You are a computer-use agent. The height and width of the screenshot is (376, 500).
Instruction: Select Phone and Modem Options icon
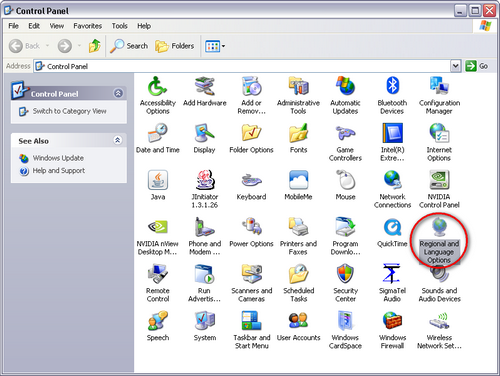[204, 227]
